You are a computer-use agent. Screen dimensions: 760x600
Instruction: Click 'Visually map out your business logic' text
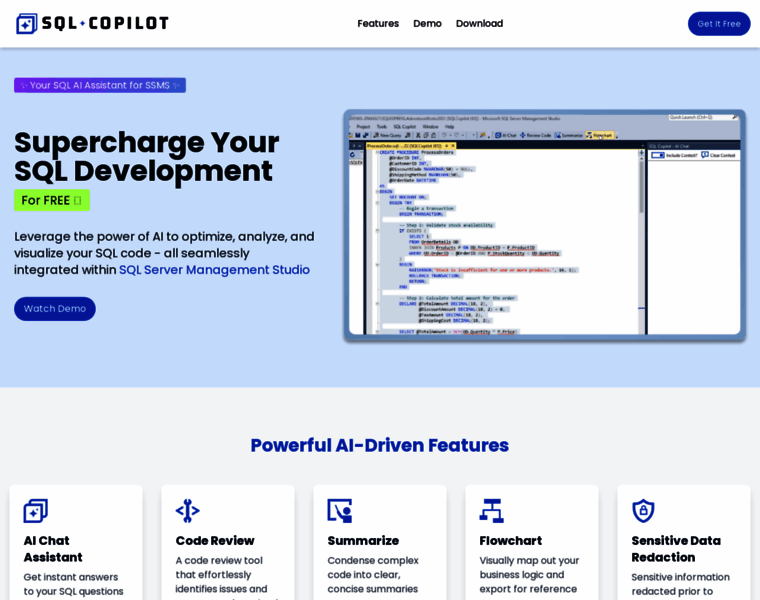pos(529,575)
